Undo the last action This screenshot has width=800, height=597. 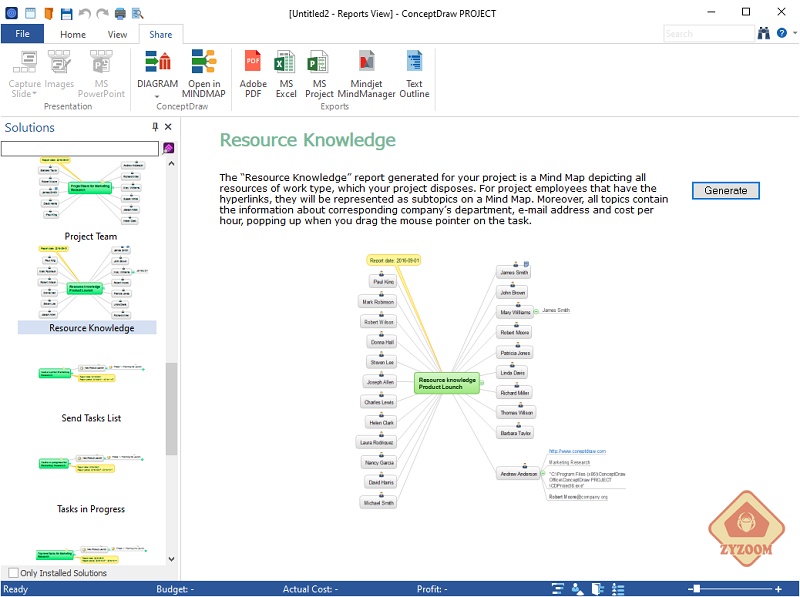coord(84,13)
